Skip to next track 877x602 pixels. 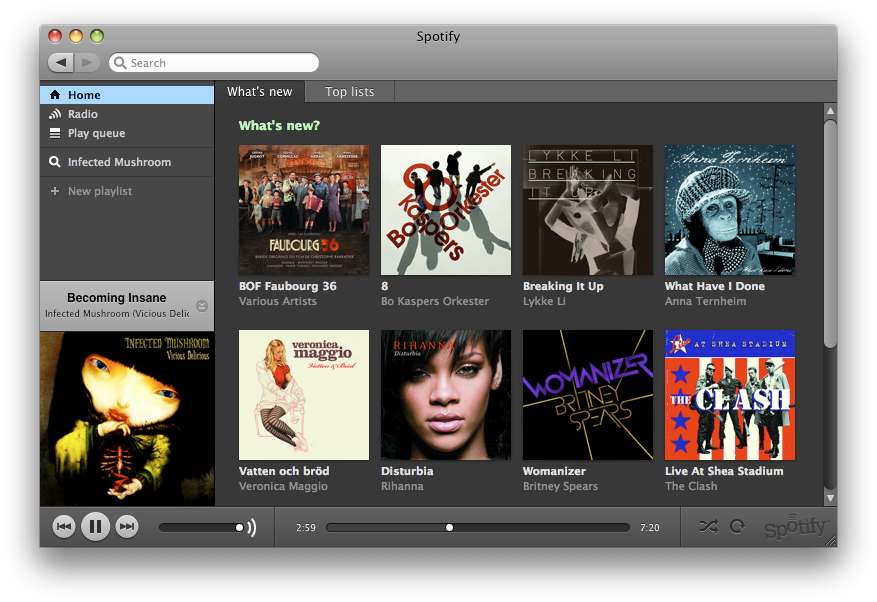coord(127,526)
